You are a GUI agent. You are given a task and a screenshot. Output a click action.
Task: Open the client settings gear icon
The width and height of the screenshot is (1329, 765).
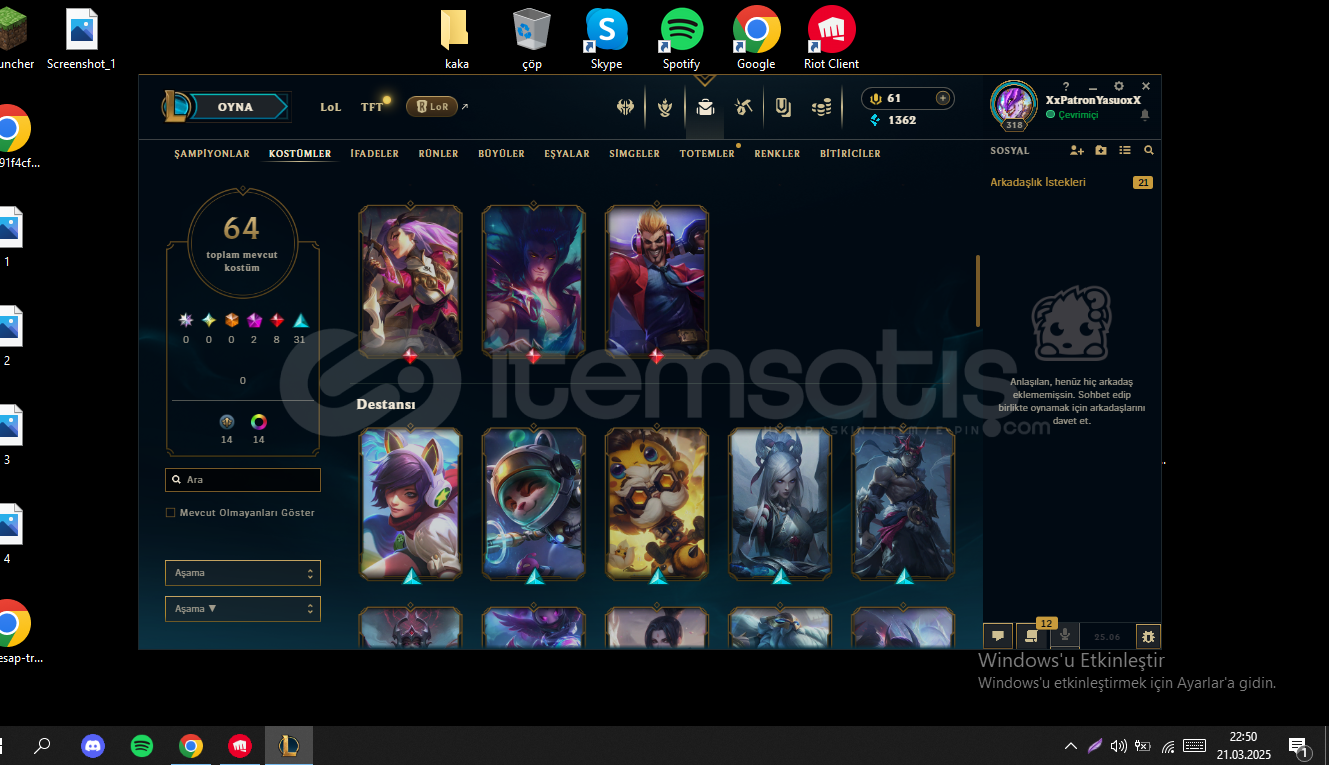click(x=1119, y=87)
